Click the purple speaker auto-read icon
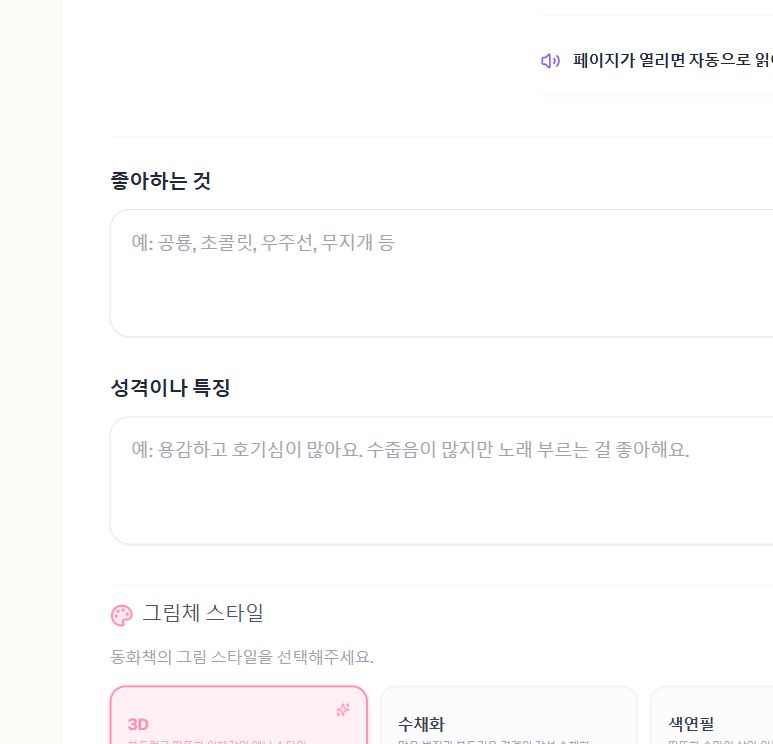 550,61
